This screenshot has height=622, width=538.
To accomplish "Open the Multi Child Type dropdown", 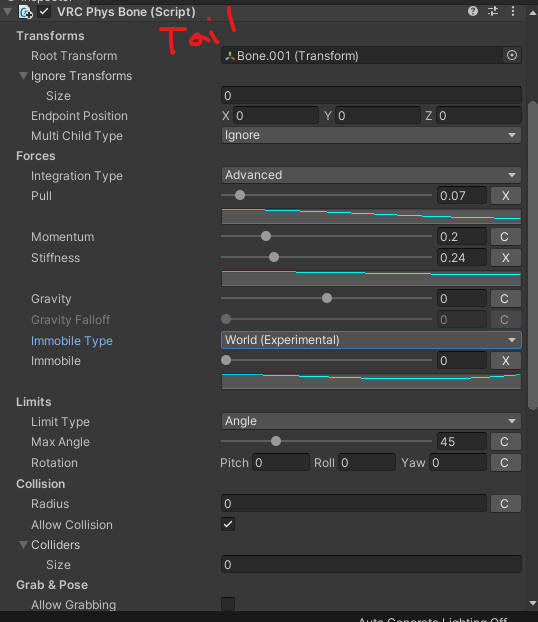I will (x=371, y=135).
